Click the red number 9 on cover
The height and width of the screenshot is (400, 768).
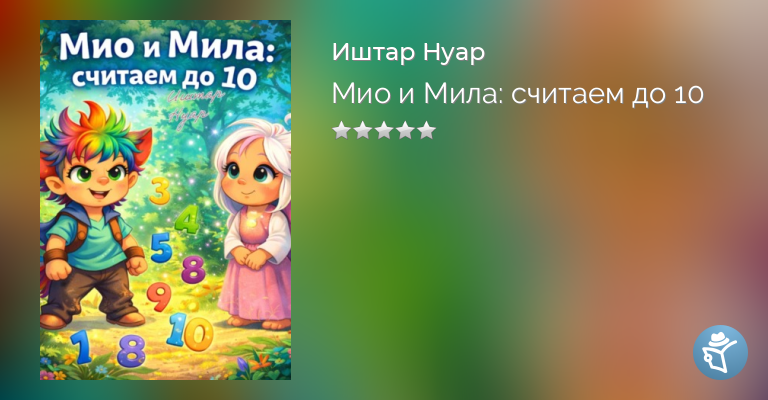click(159, 297)
